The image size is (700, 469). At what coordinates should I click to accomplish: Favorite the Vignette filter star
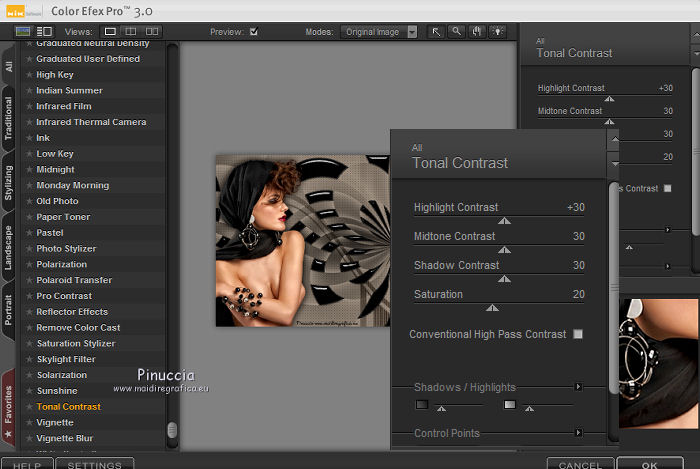(x=29, y=423)
